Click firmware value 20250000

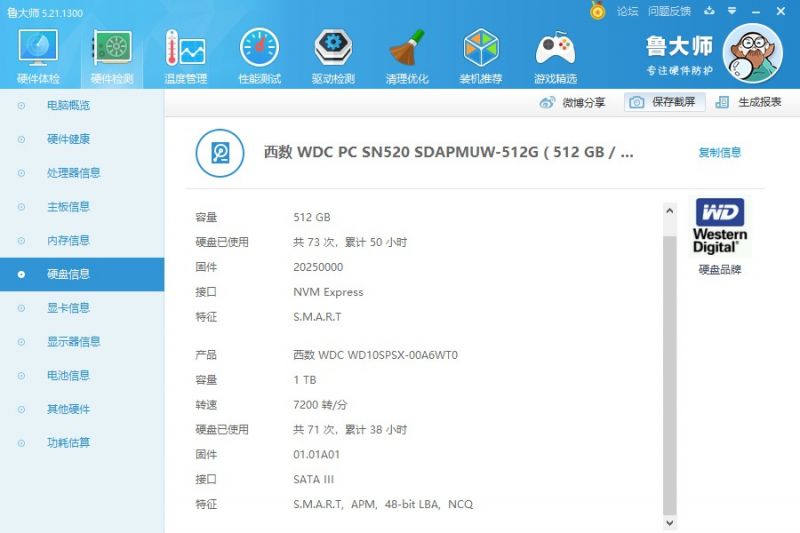pyautogui.click(x=318, y=267)
